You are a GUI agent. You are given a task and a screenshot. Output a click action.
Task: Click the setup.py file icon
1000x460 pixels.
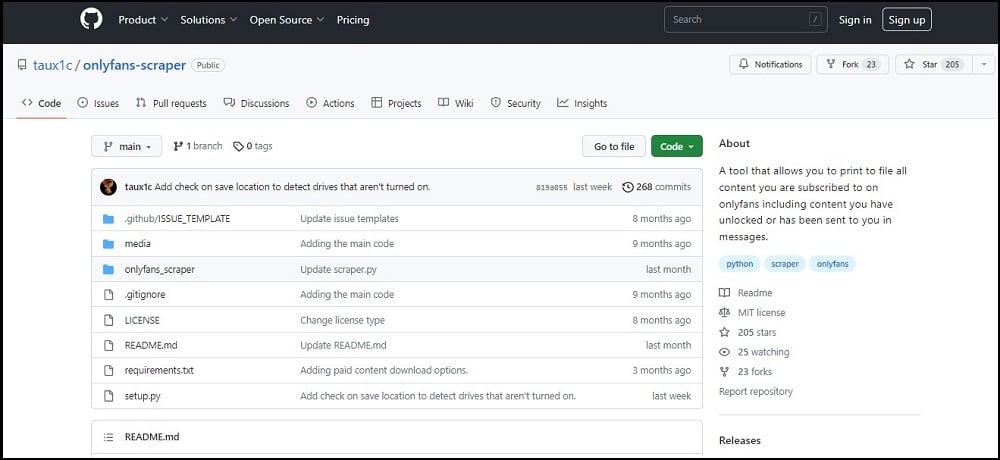108,396
